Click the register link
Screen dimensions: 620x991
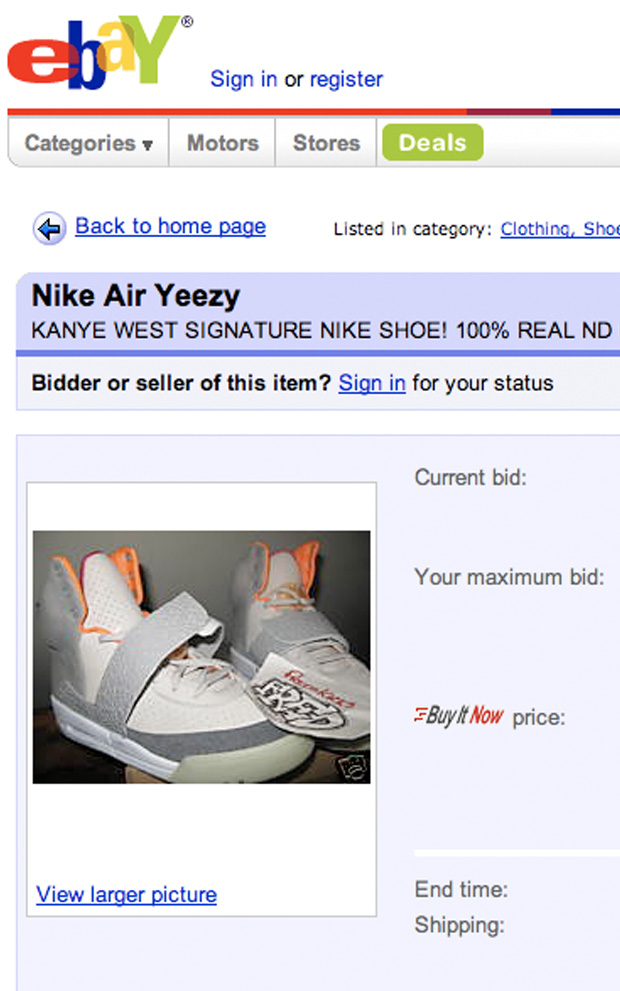(x=346, y=79)
